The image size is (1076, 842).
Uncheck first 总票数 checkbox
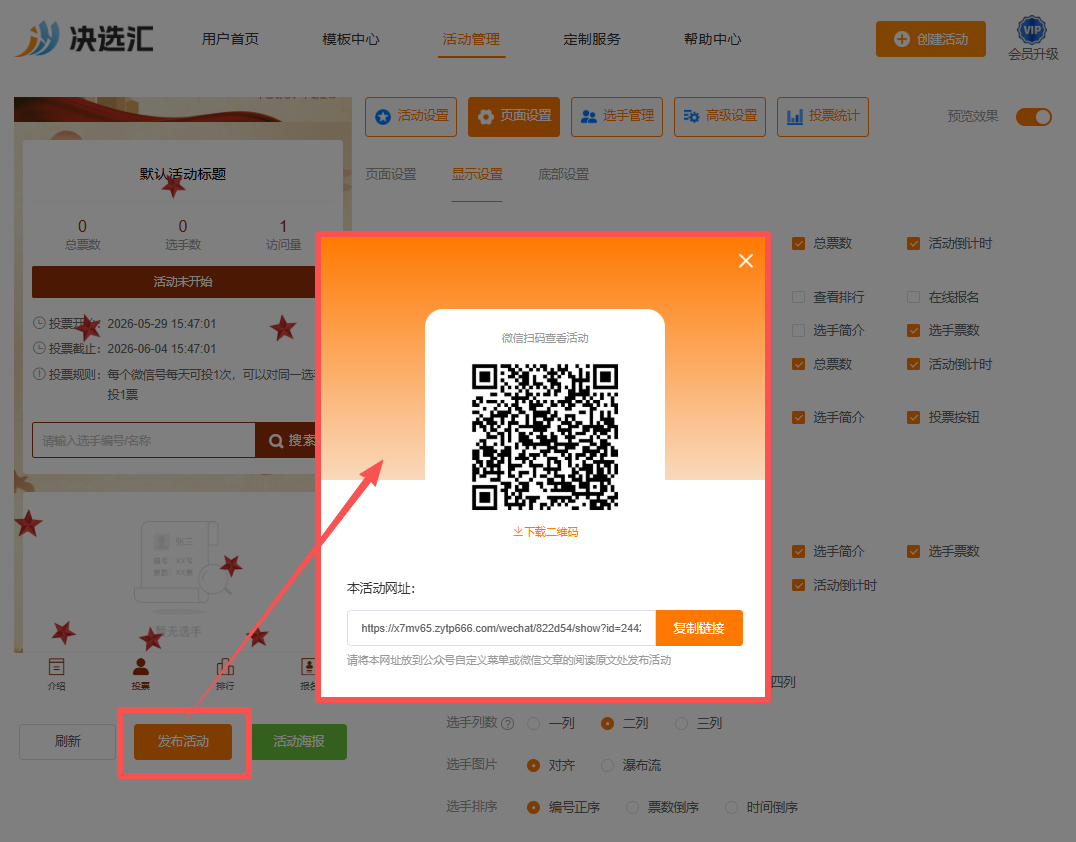pos(798,244)
